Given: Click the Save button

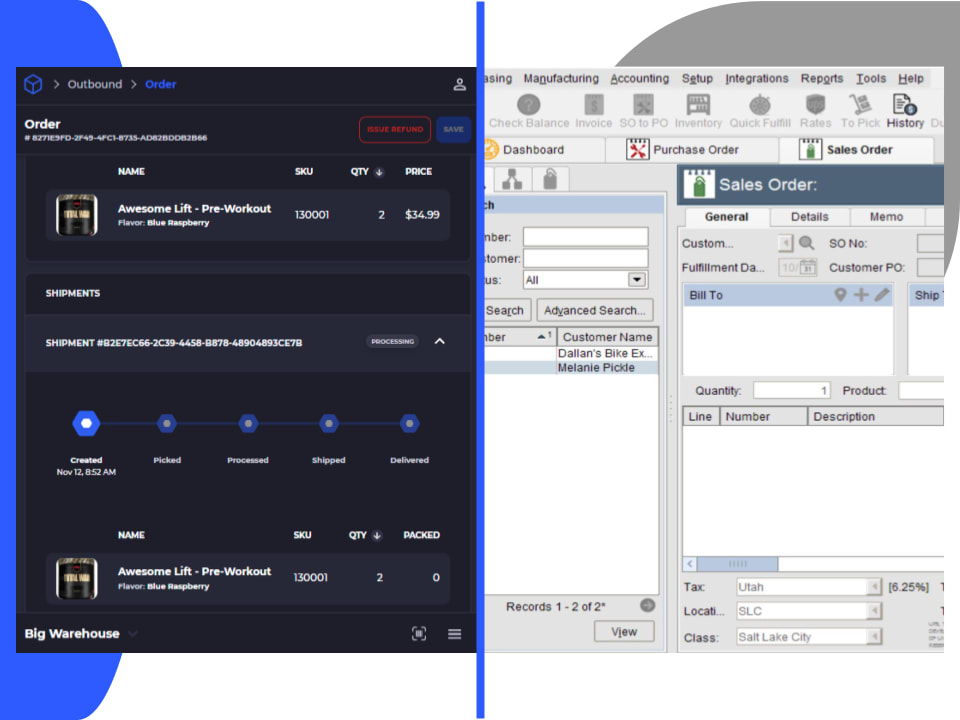Looking at the screenshot, I should (453, 129).
